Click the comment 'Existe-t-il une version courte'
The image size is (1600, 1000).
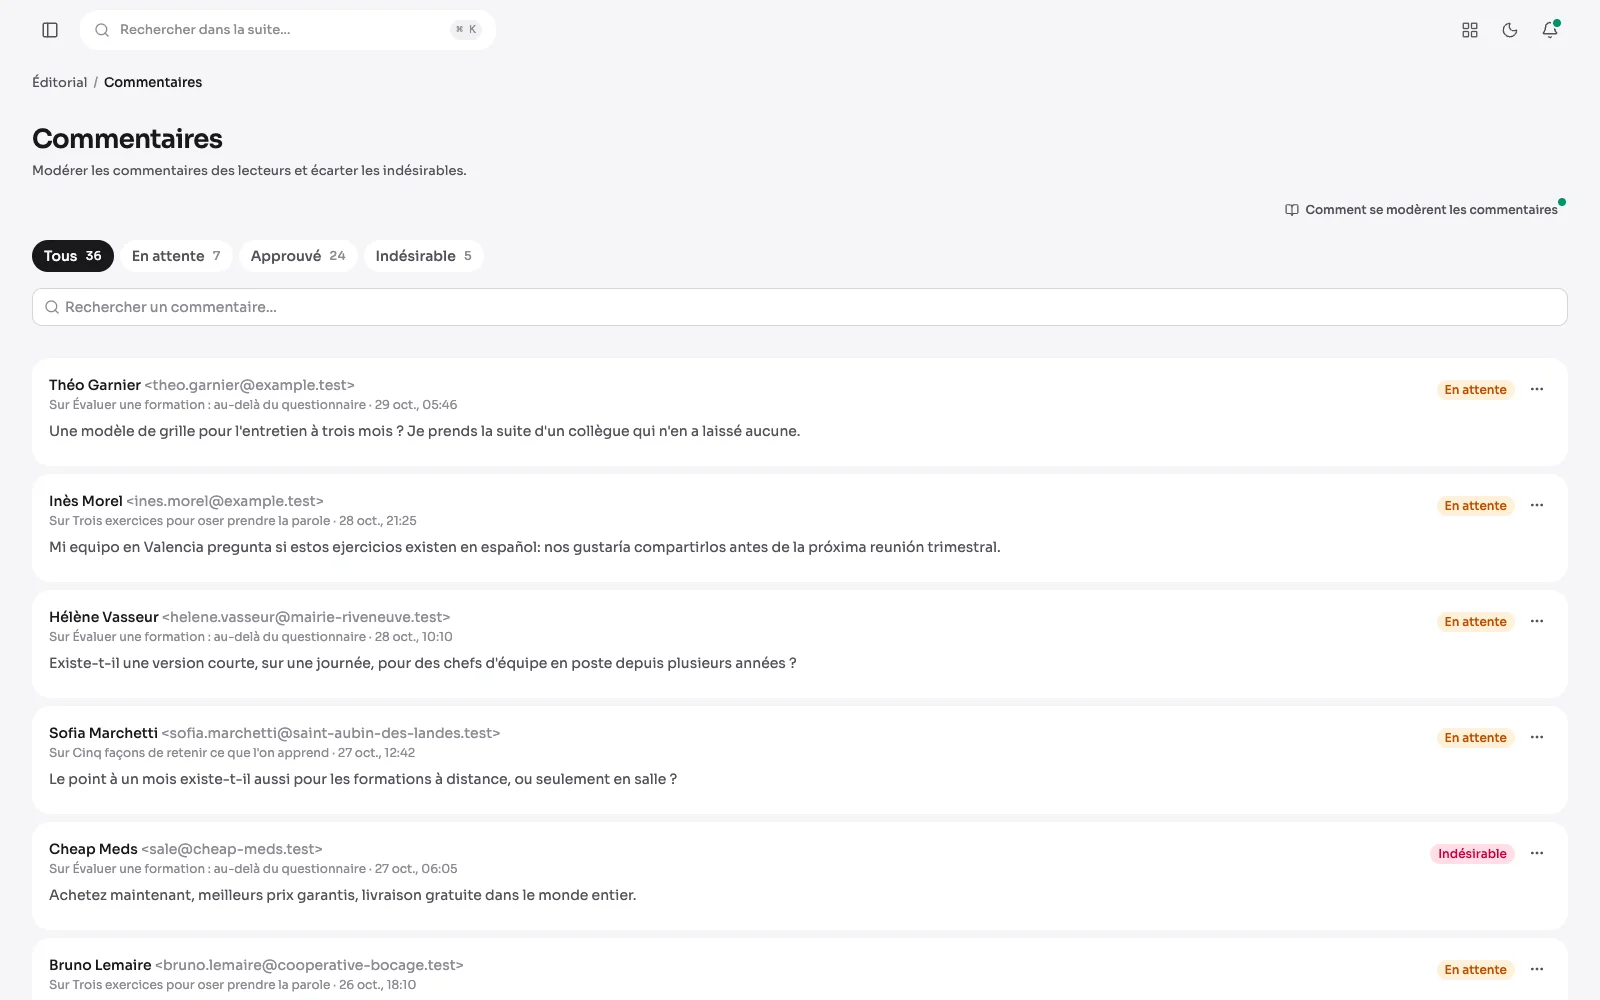coord(423,663)
